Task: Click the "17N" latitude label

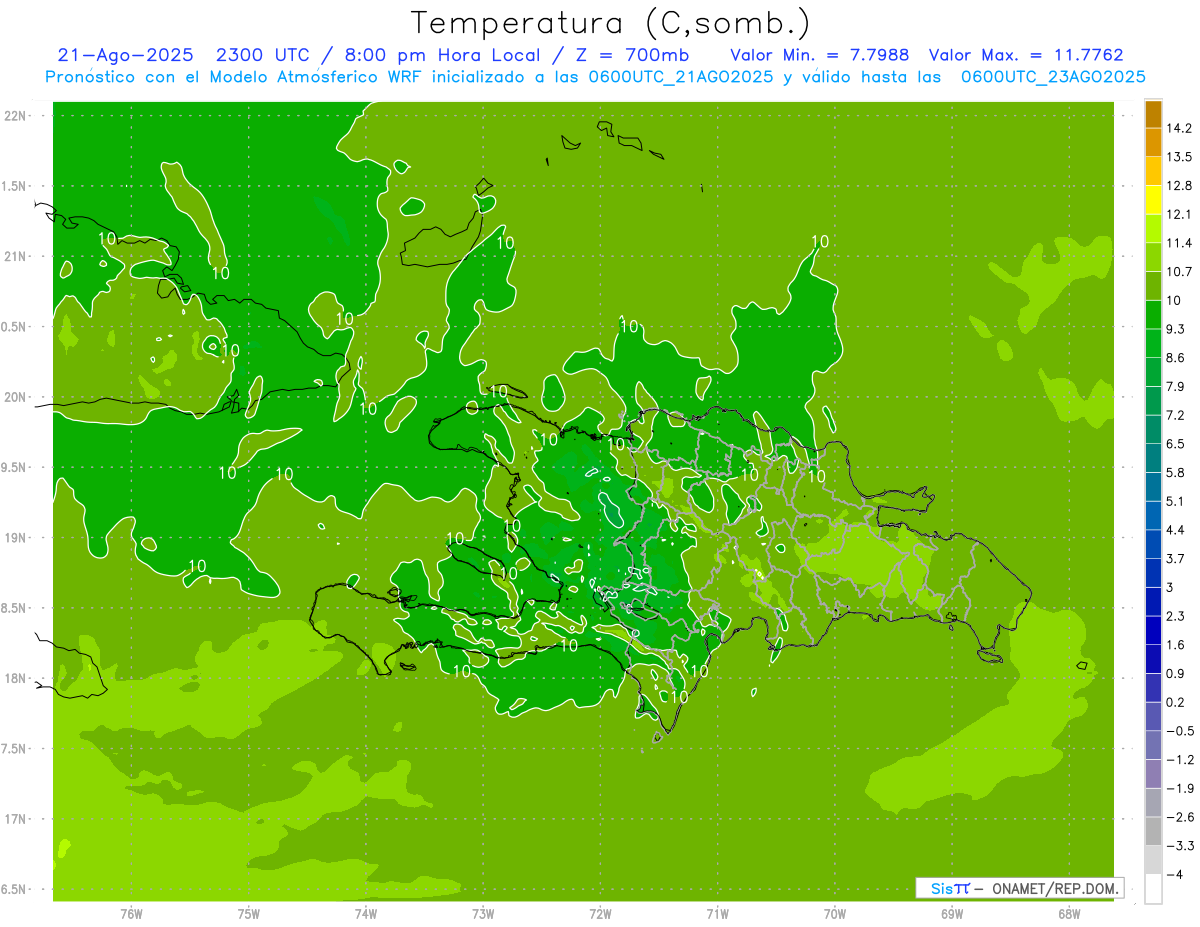Action: 17,819
